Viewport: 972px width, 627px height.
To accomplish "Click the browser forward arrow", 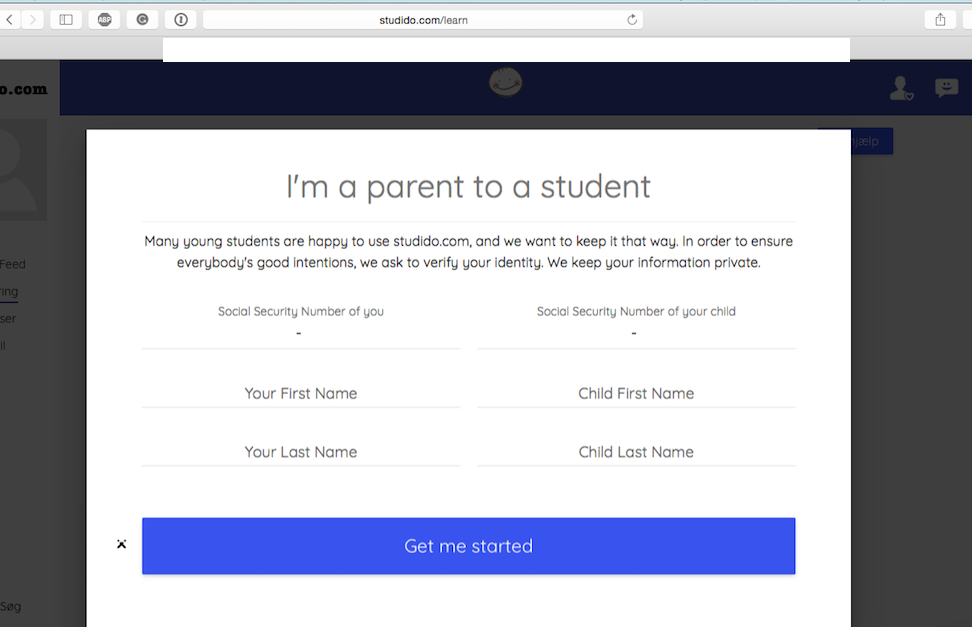I will 32,20.
